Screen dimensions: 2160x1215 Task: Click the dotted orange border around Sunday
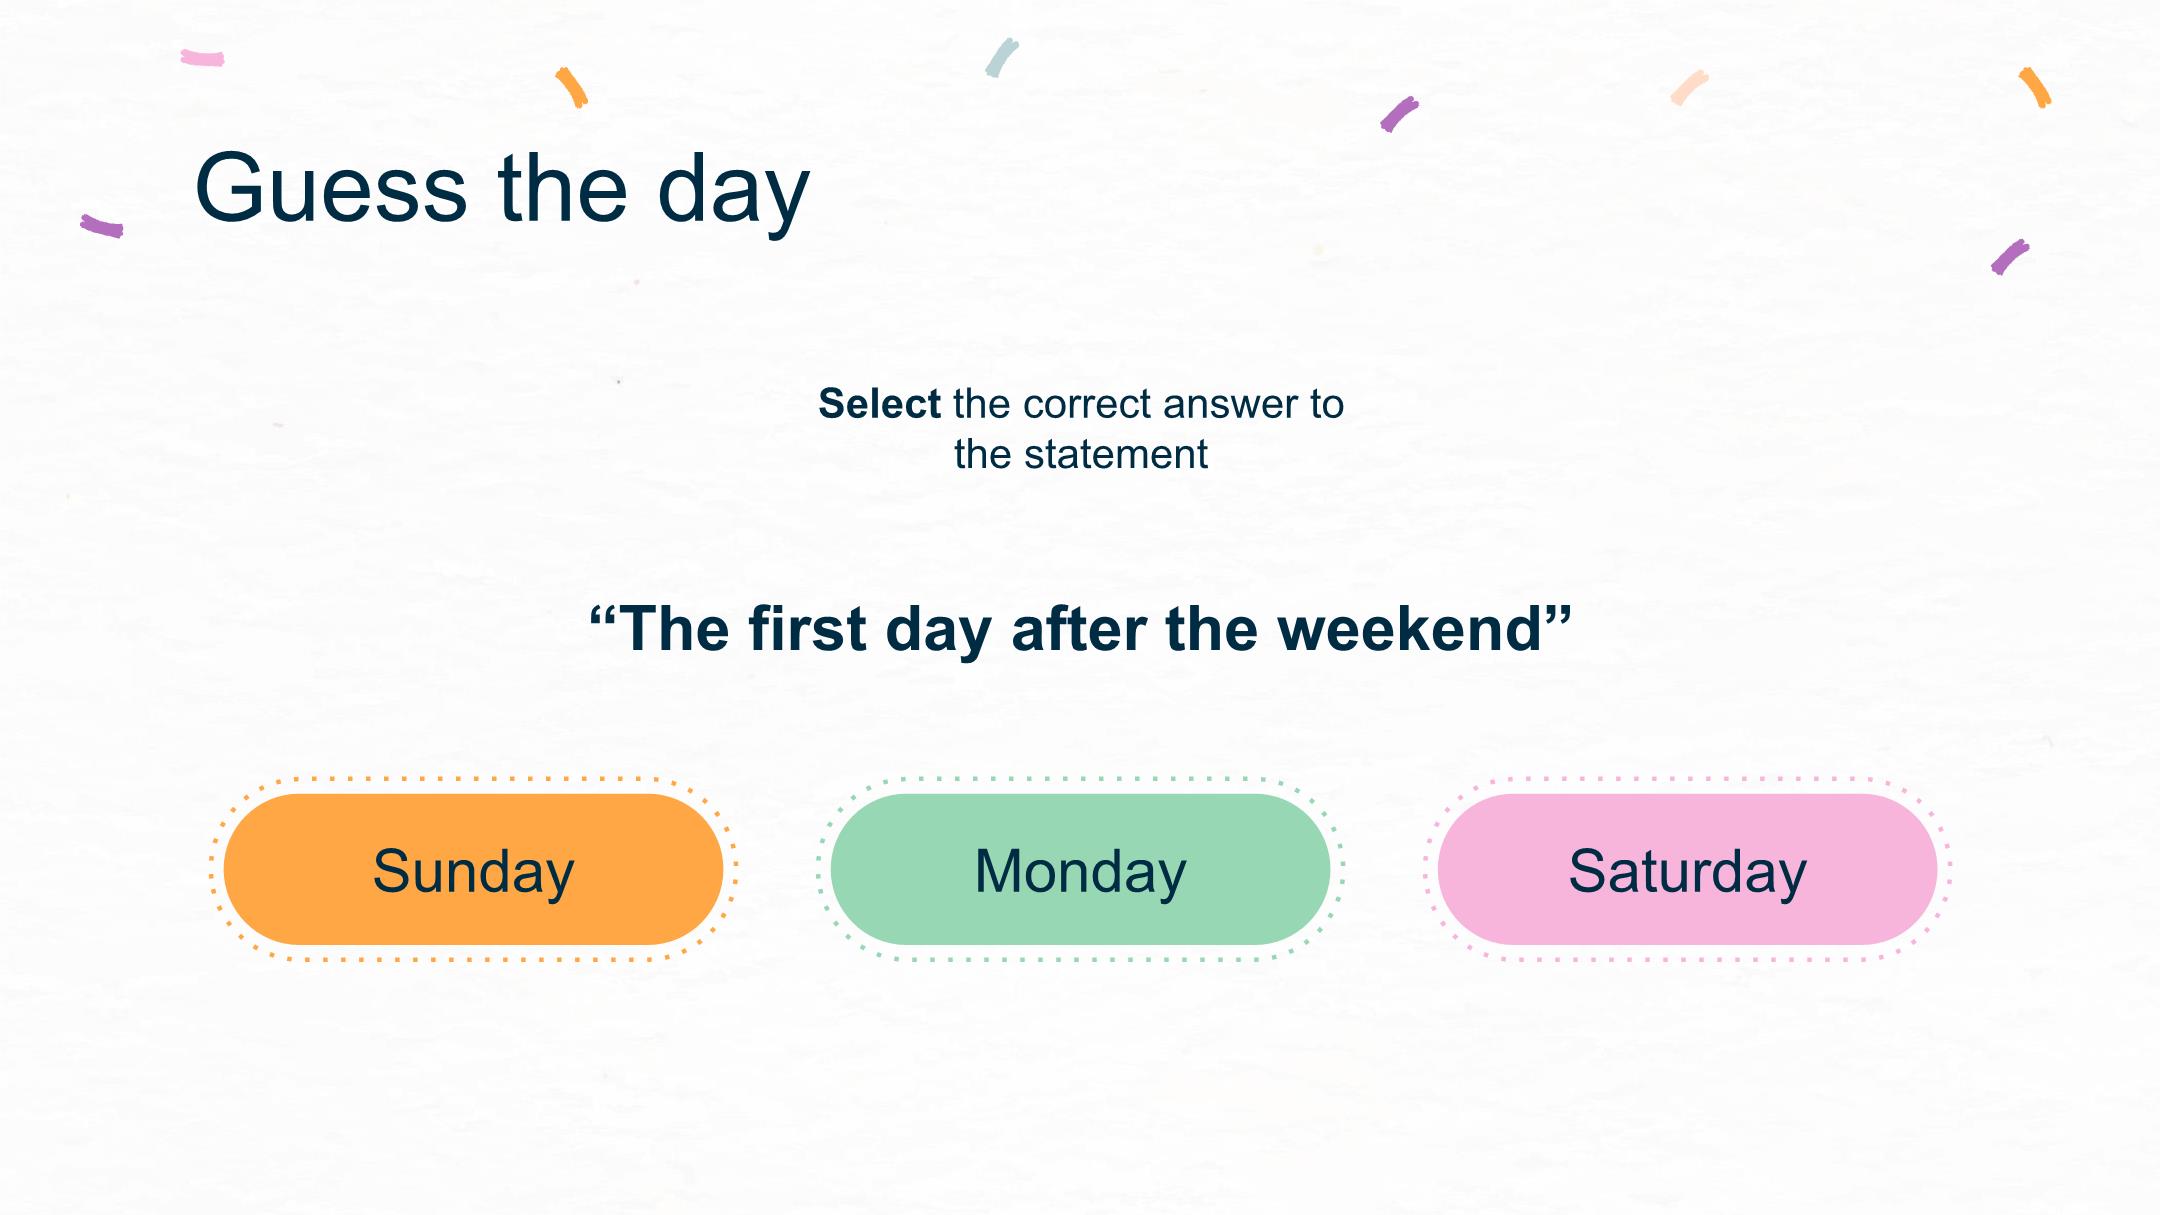click(x=473, y=778)
